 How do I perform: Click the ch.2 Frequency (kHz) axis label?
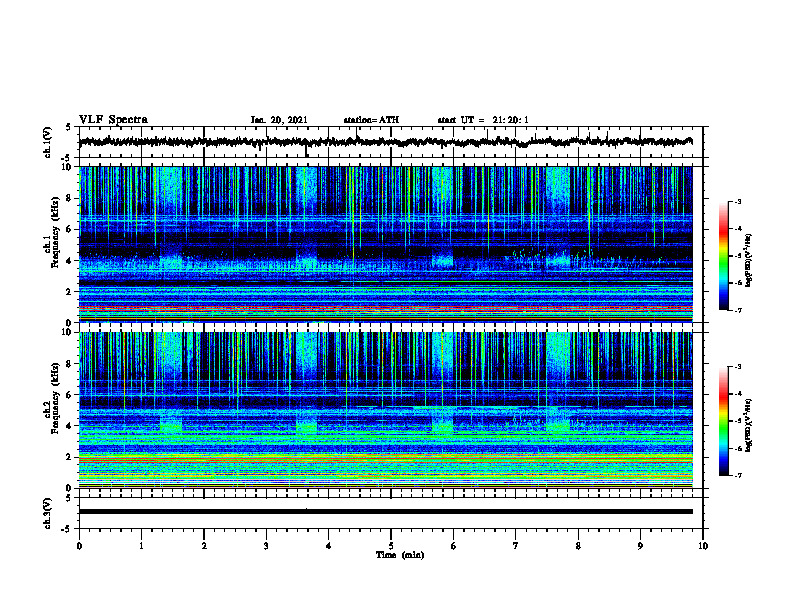point(51,400)
